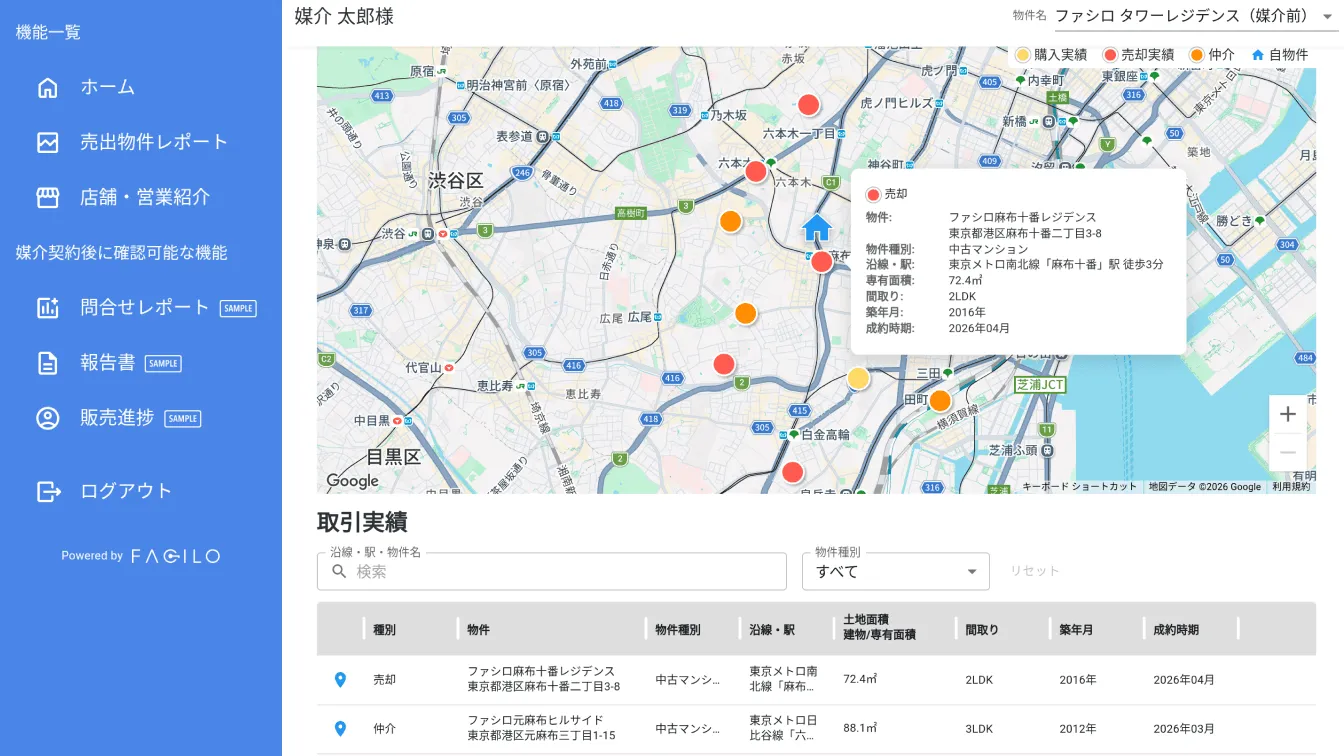Screen dimensions: 1344x756
Task: Click the 報告書 document icon
Action: coord(47,363)
